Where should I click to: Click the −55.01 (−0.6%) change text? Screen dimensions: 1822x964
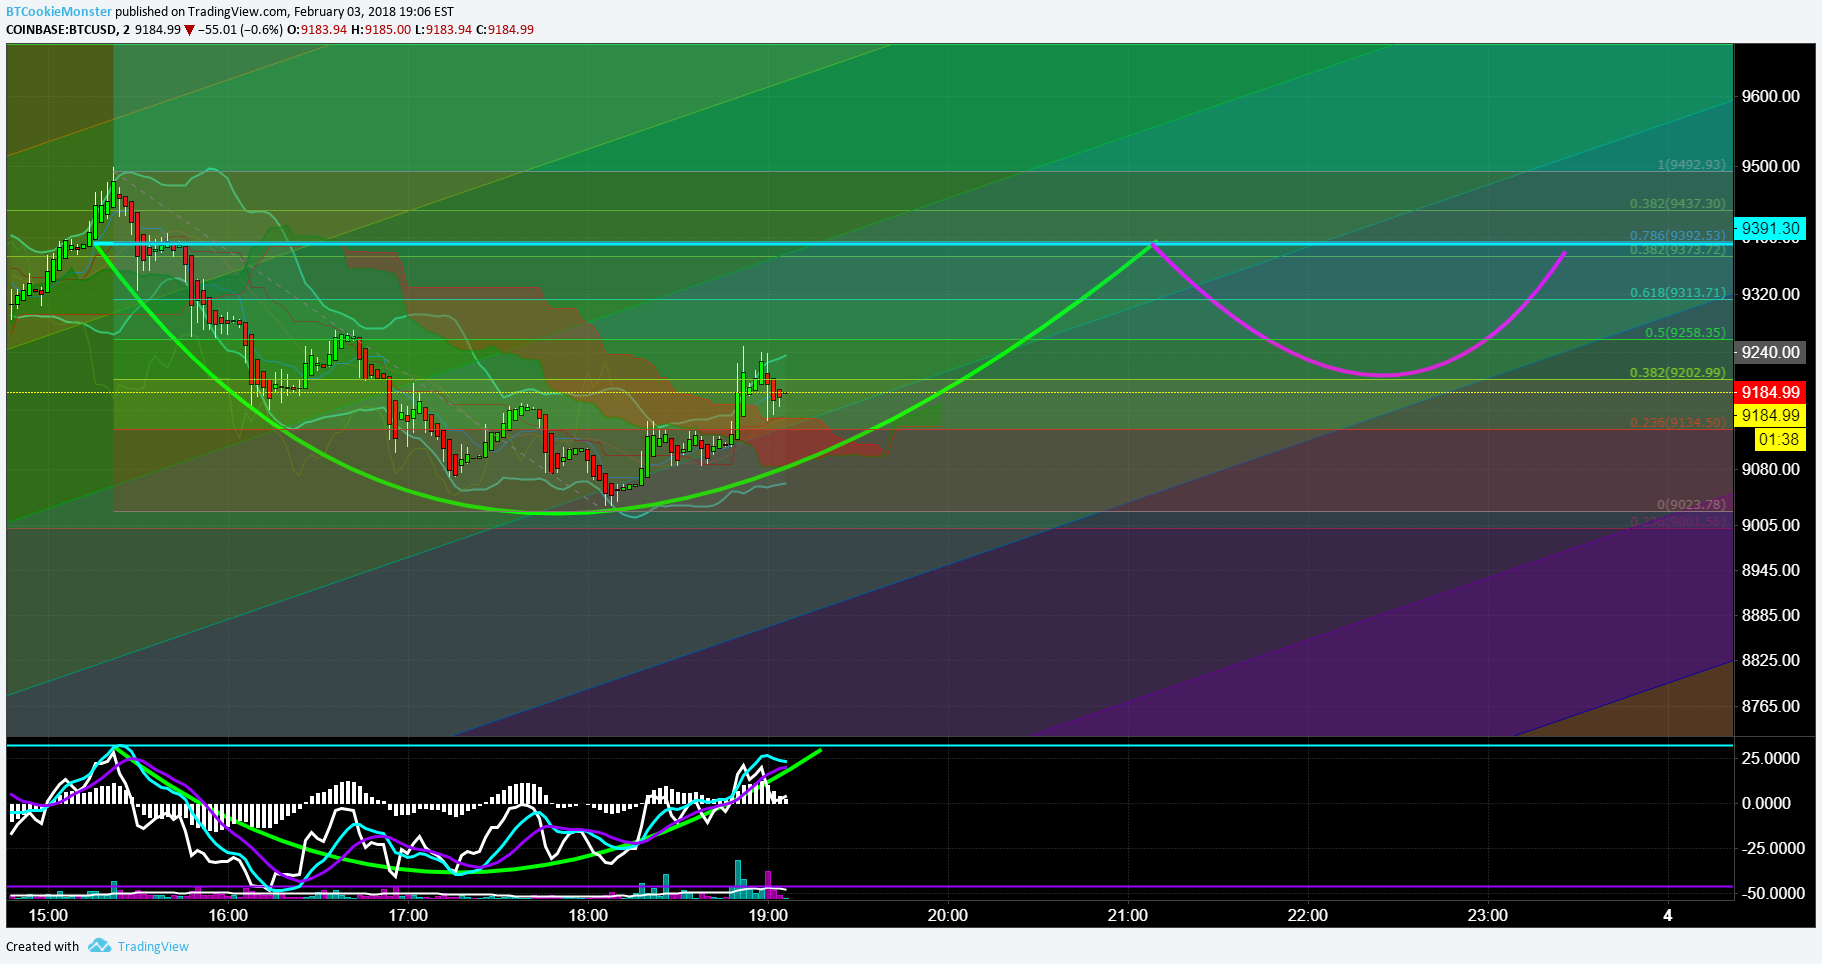coord(240,29)
